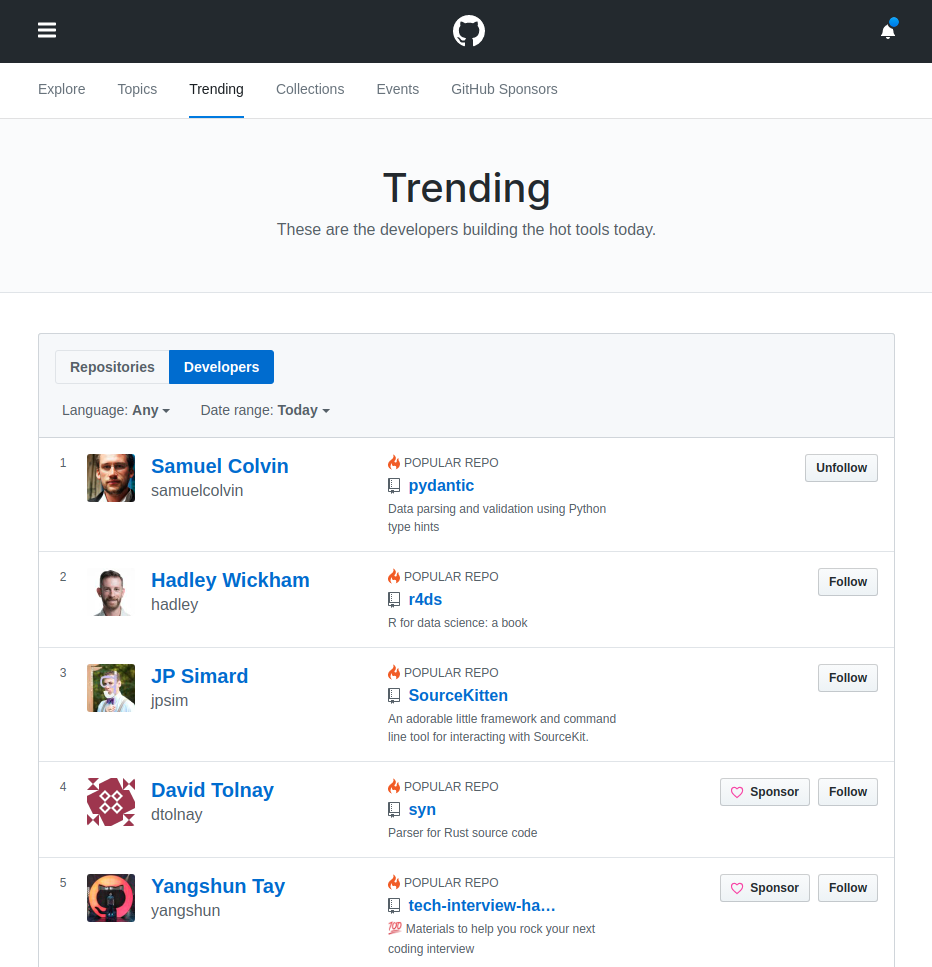Click 'Parser for Rust source code' description
Viewport: 932px width, 967px height.
pos(463,833)
